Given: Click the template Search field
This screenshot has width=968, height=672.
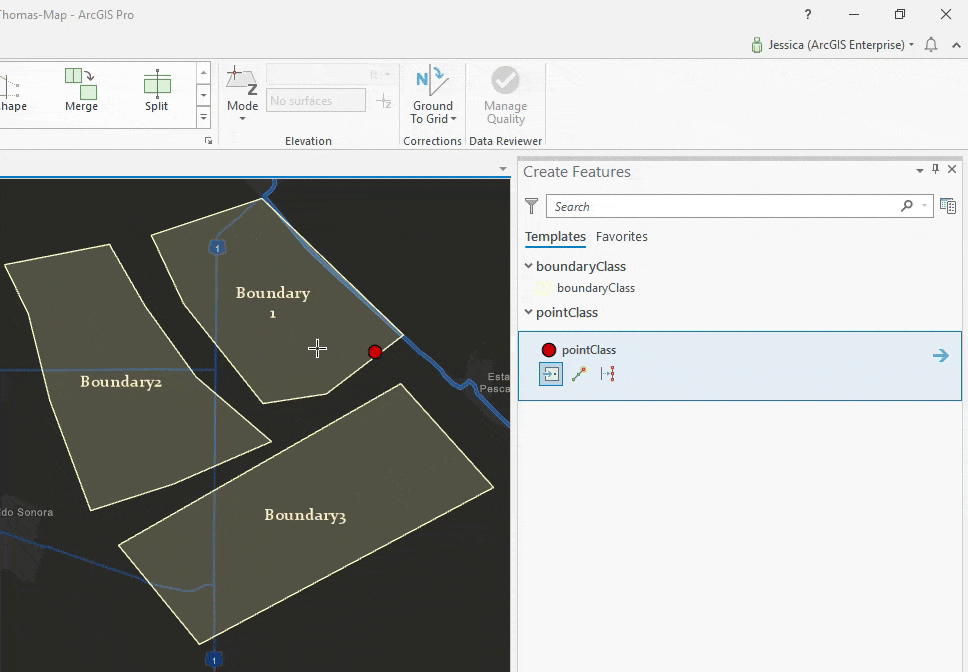Looking at the screenshot, I should 720,206.
